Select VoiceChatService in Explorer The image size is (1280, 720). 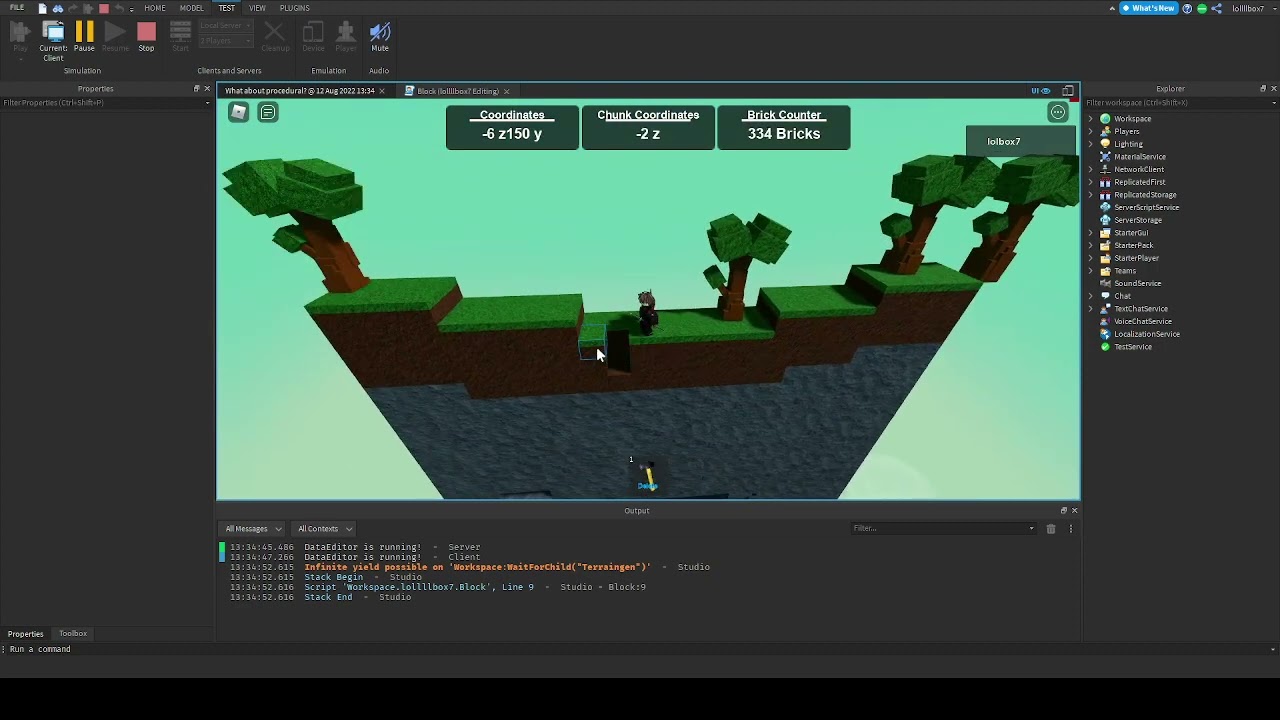pyautogui.click(x=1142, y=321)
